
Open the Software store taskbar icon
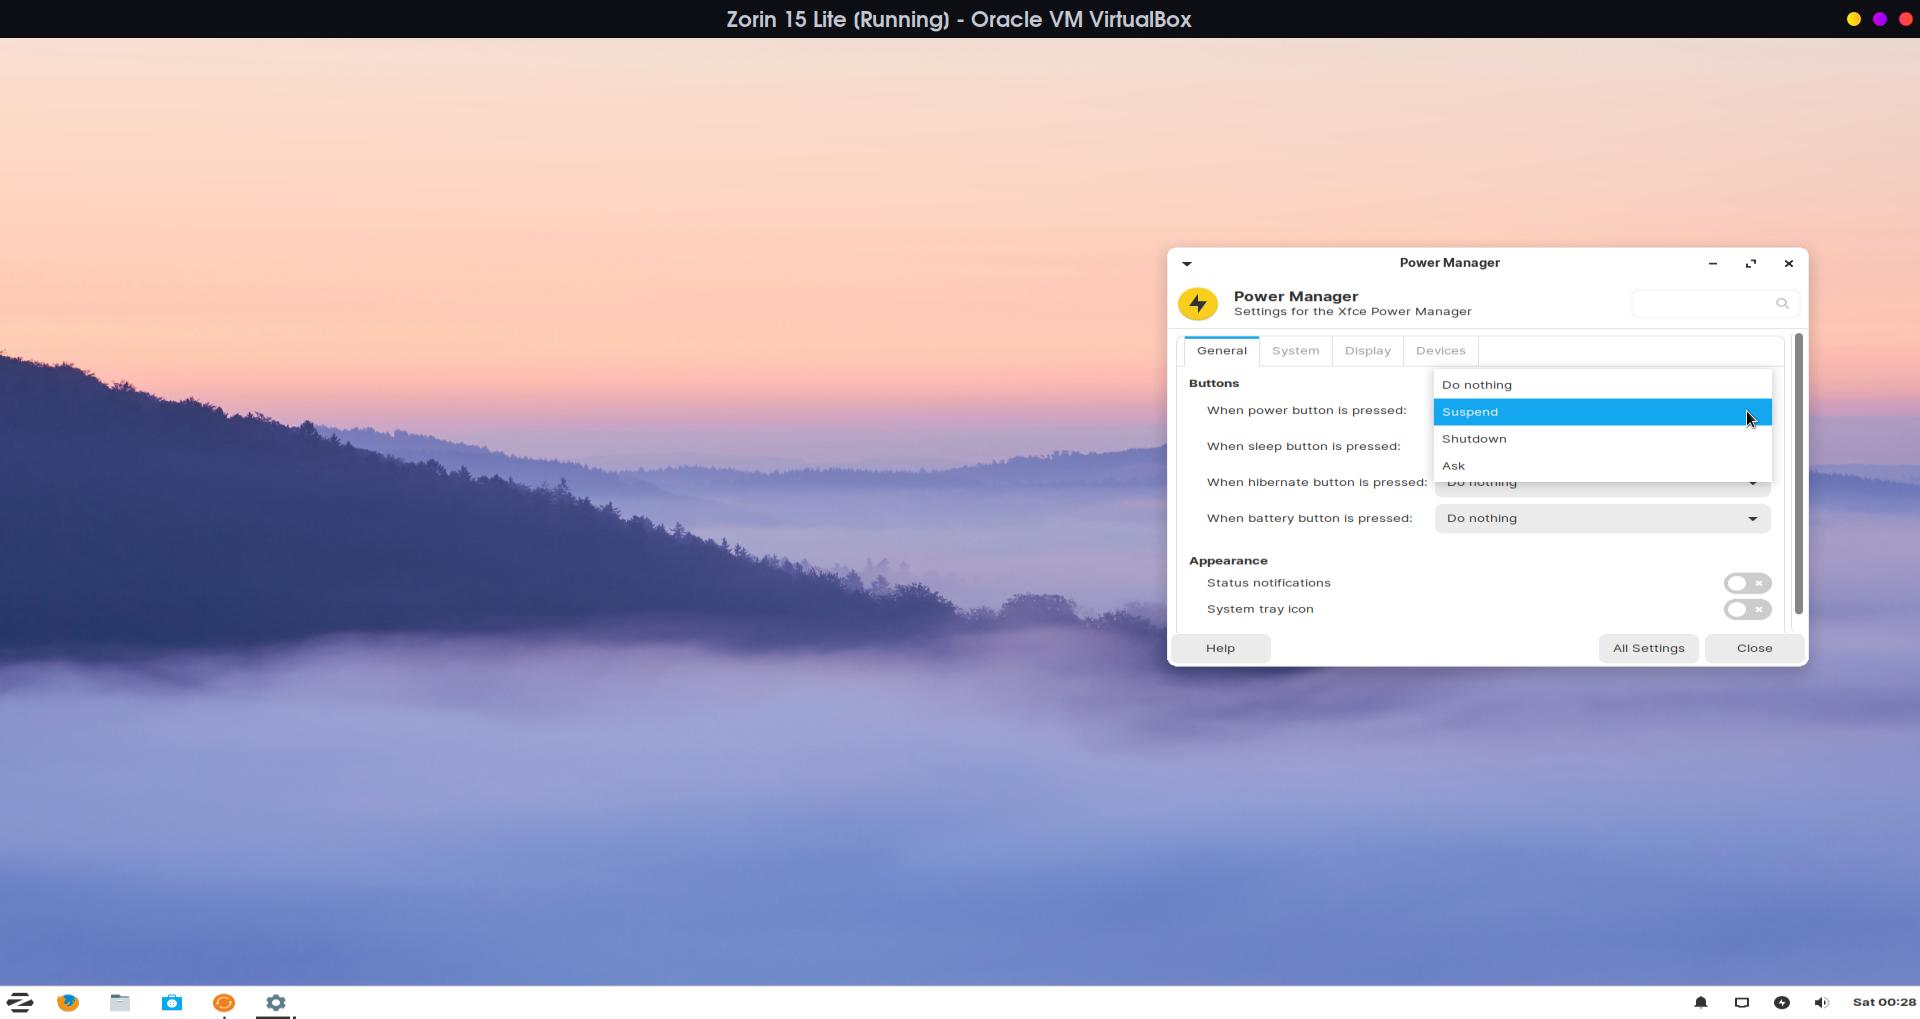coord(172,1002)
